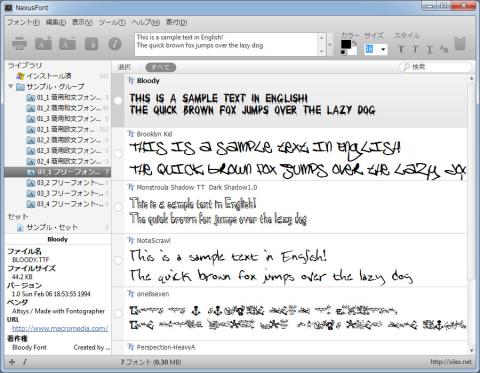This screenshot has width=480, height=373.
Task: Open the 表示(V) menu
Action: coord(82,22)
